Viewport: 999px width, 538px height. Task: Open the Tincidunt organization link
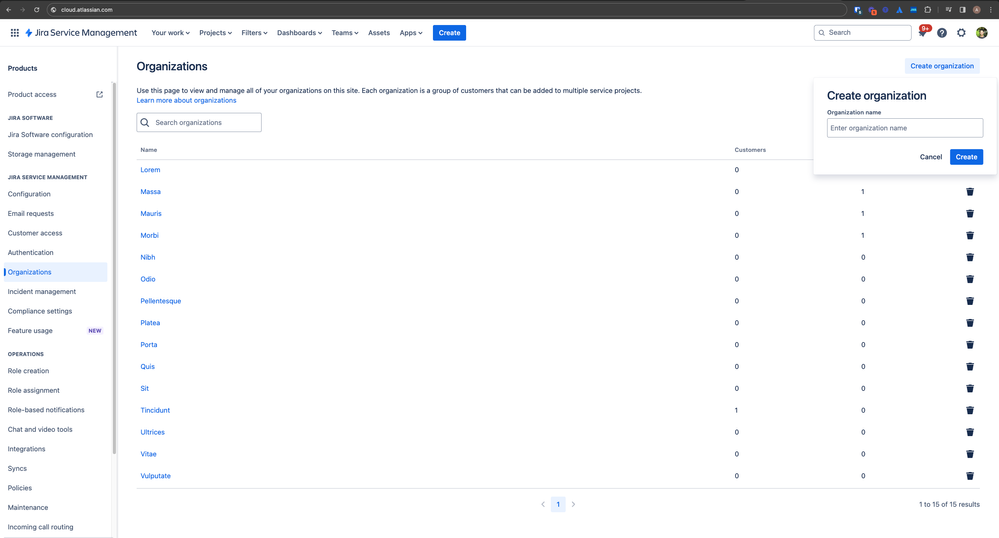coord(155,411)
